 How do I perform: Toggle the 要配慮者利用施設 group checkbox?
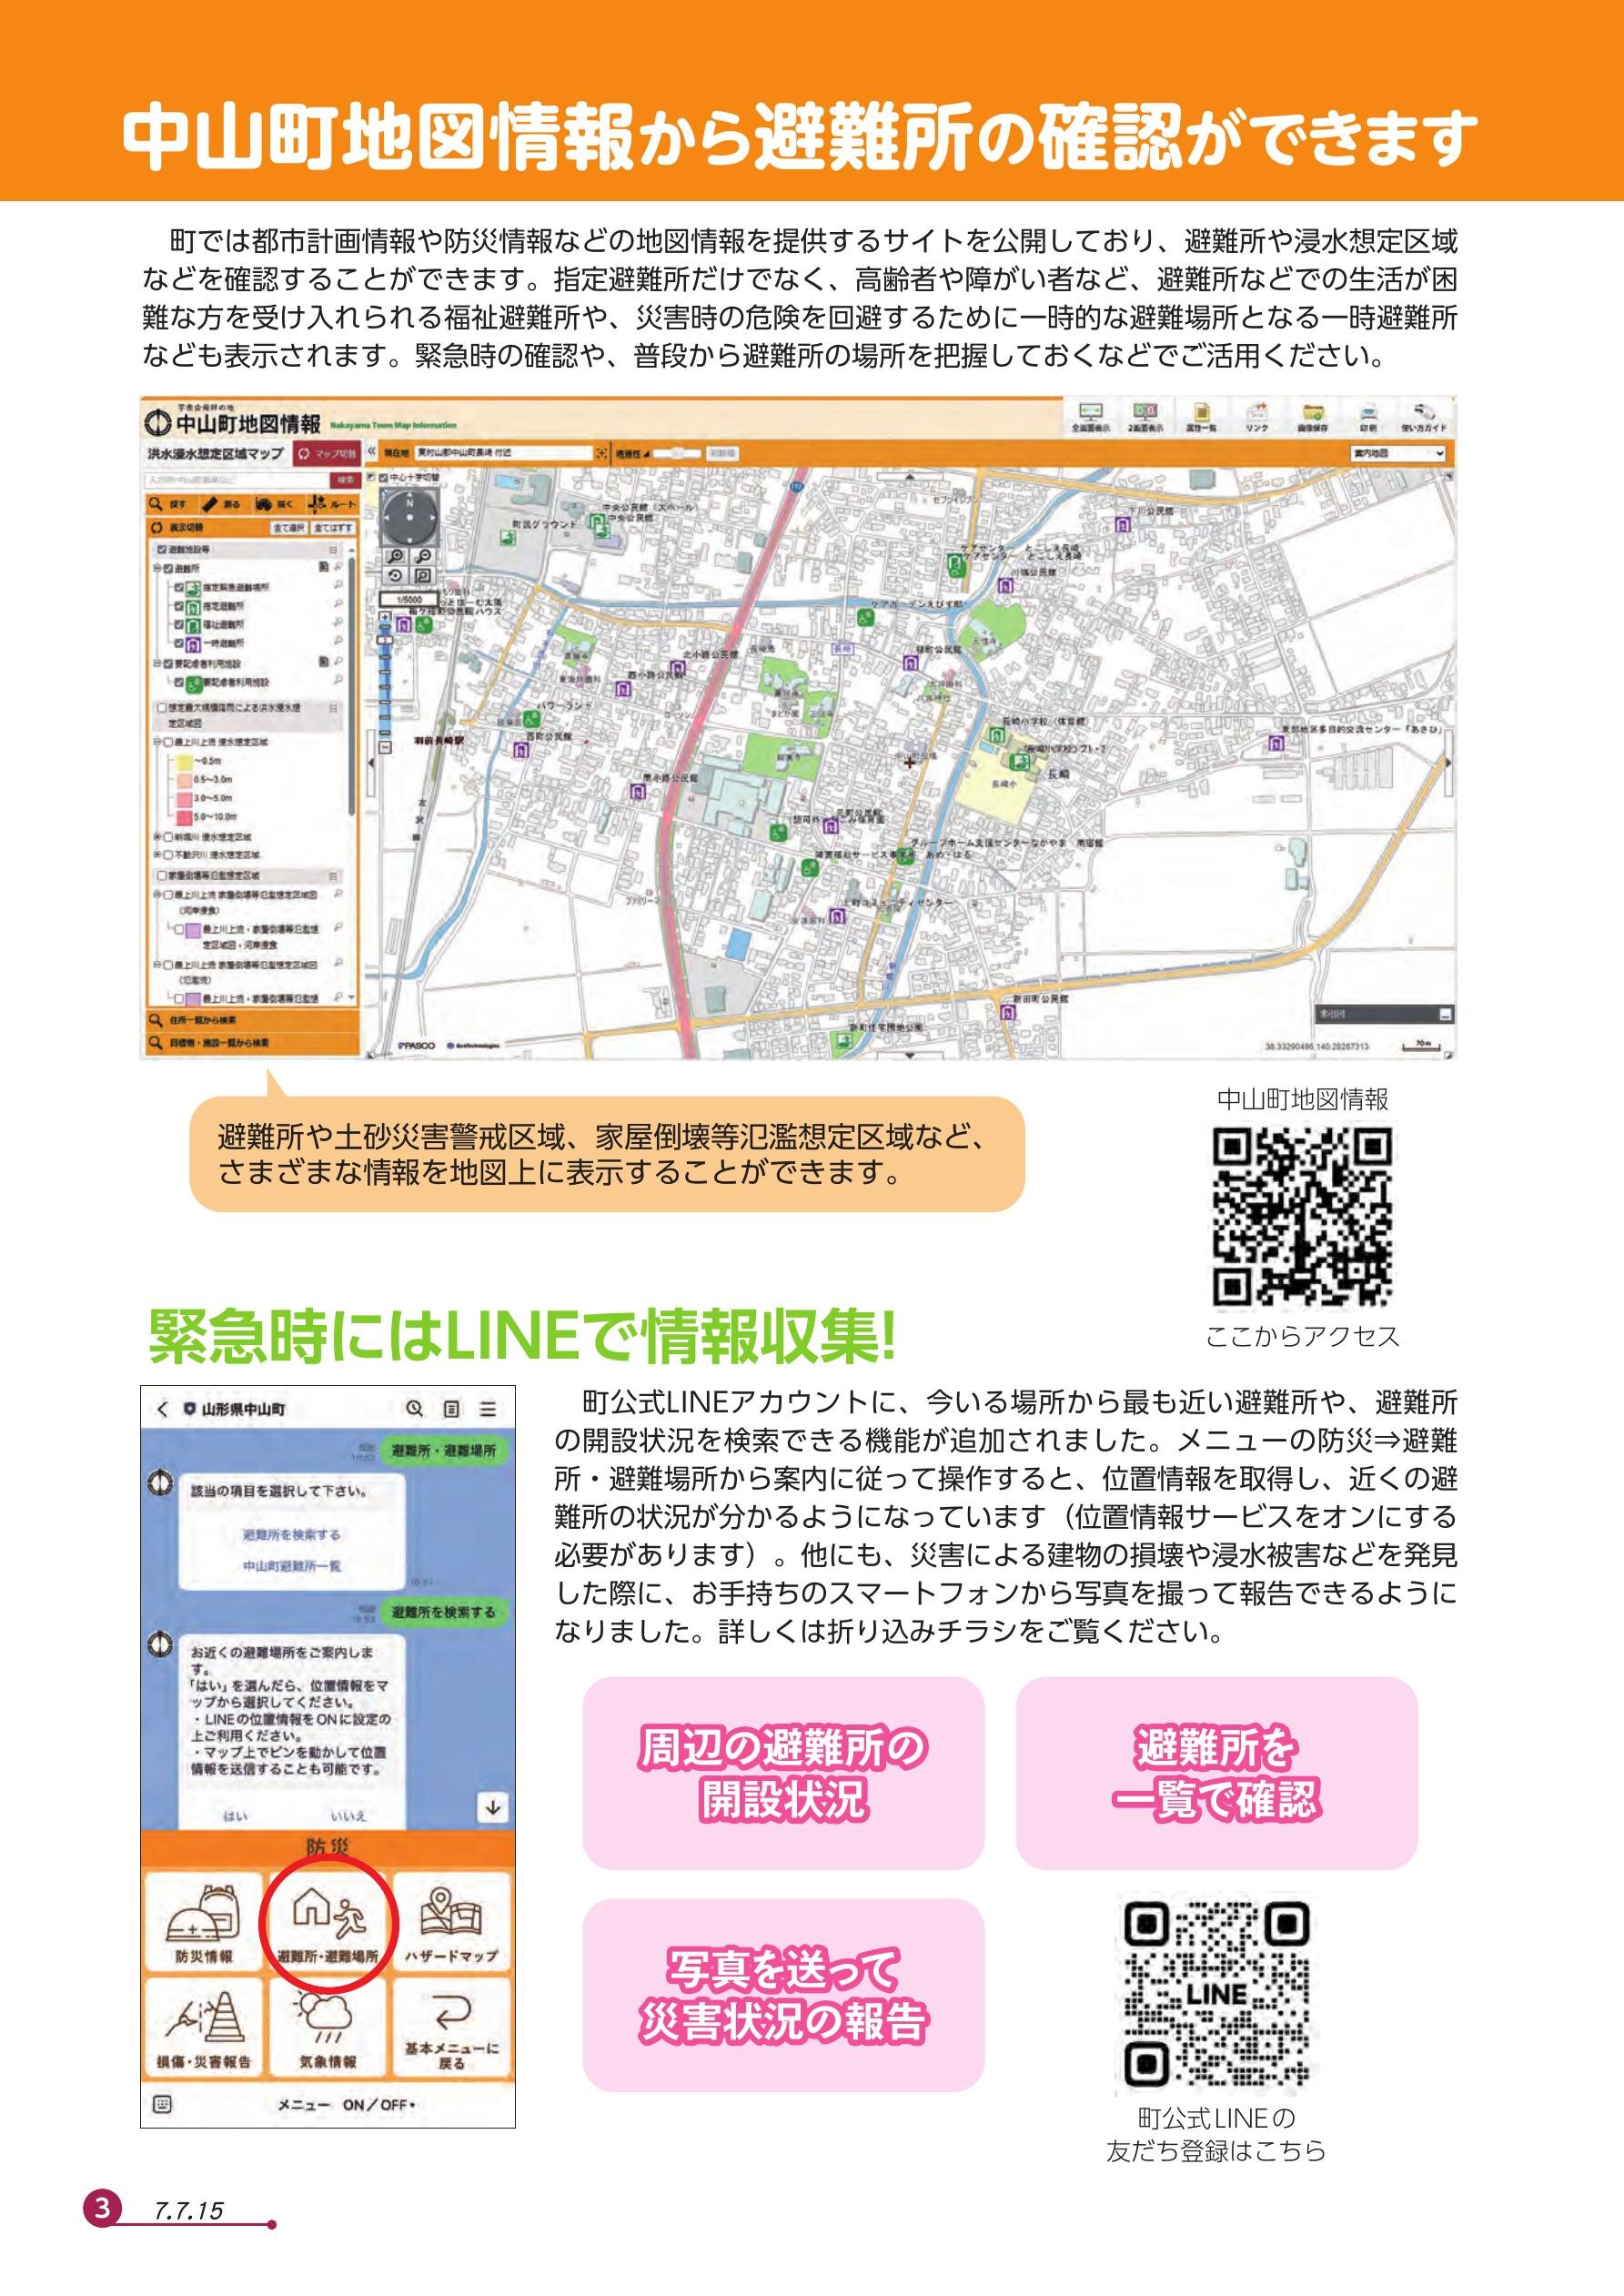tap(169, 664)
